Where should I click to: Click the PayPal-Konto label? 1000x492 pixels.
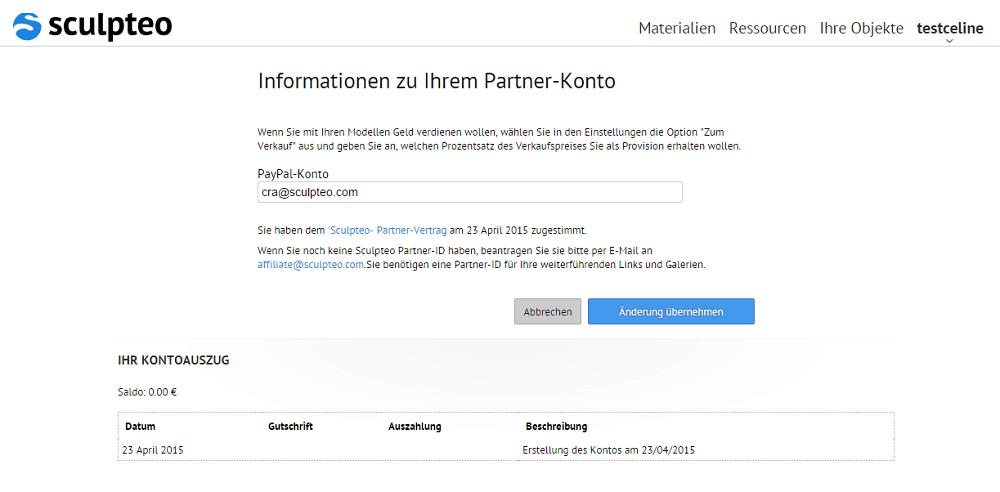pos(293,174)
